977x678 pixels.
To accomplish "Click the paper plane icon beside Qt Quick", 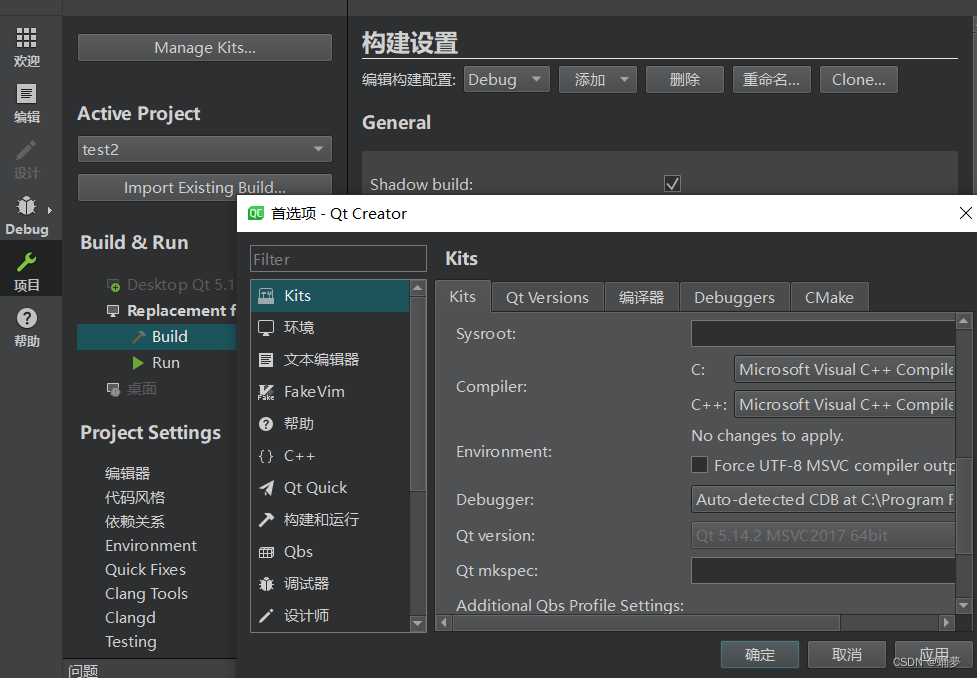I will [266, 488].
